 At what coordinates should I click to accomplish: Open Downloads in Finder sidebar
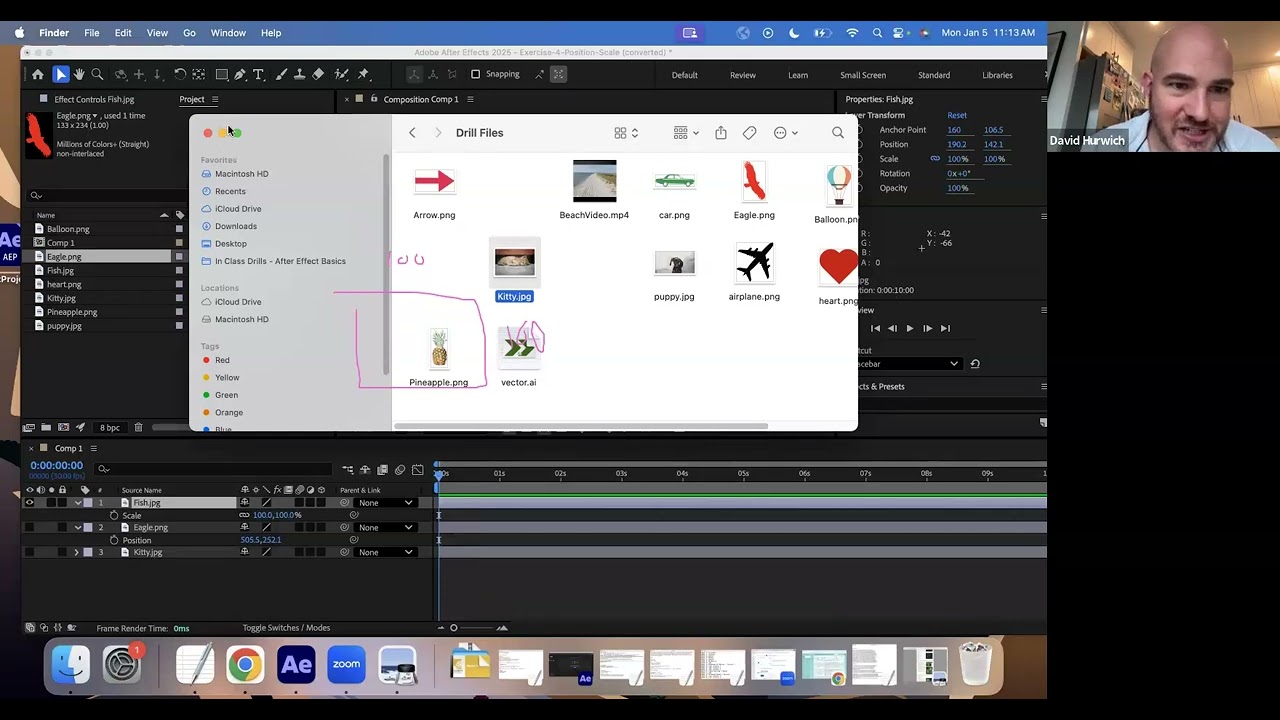click(236, 226)
